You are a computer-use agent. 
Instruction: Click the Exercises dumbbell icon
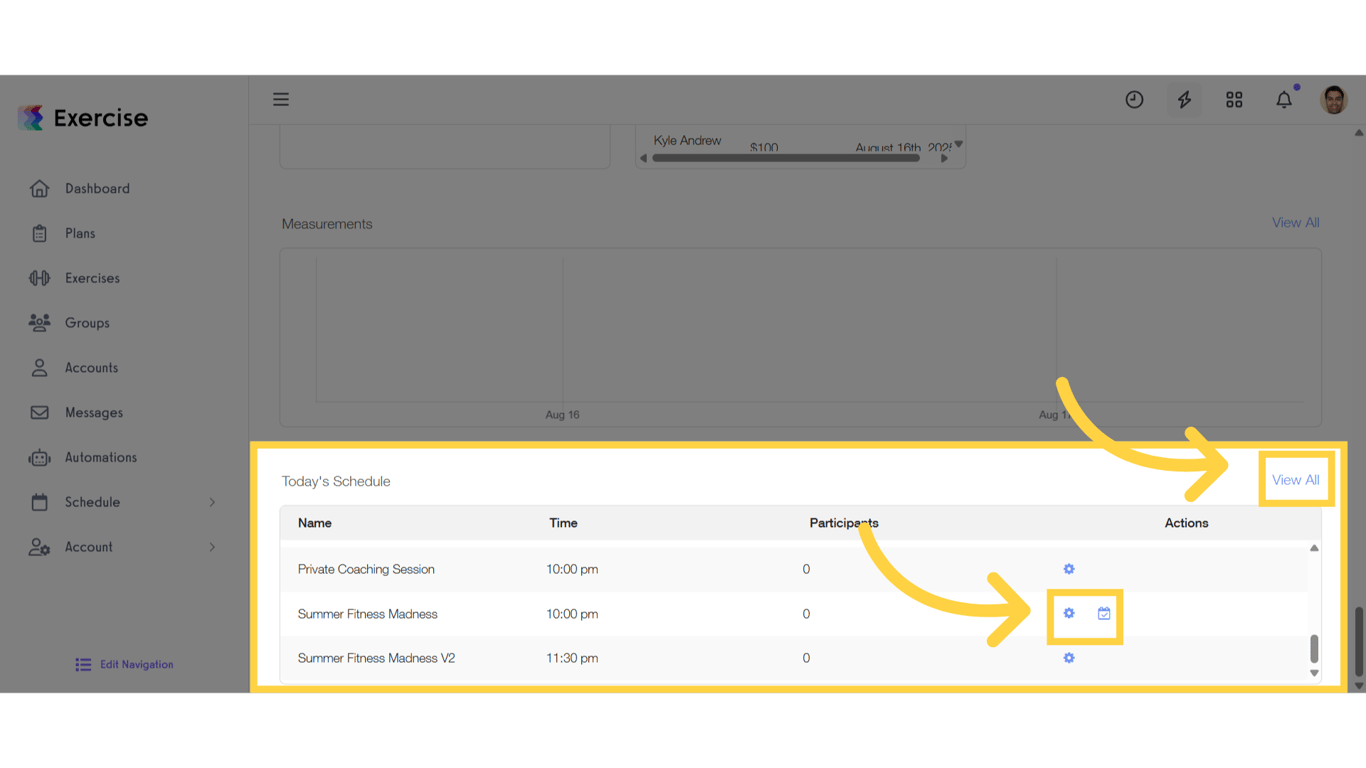tap(39, 278)
